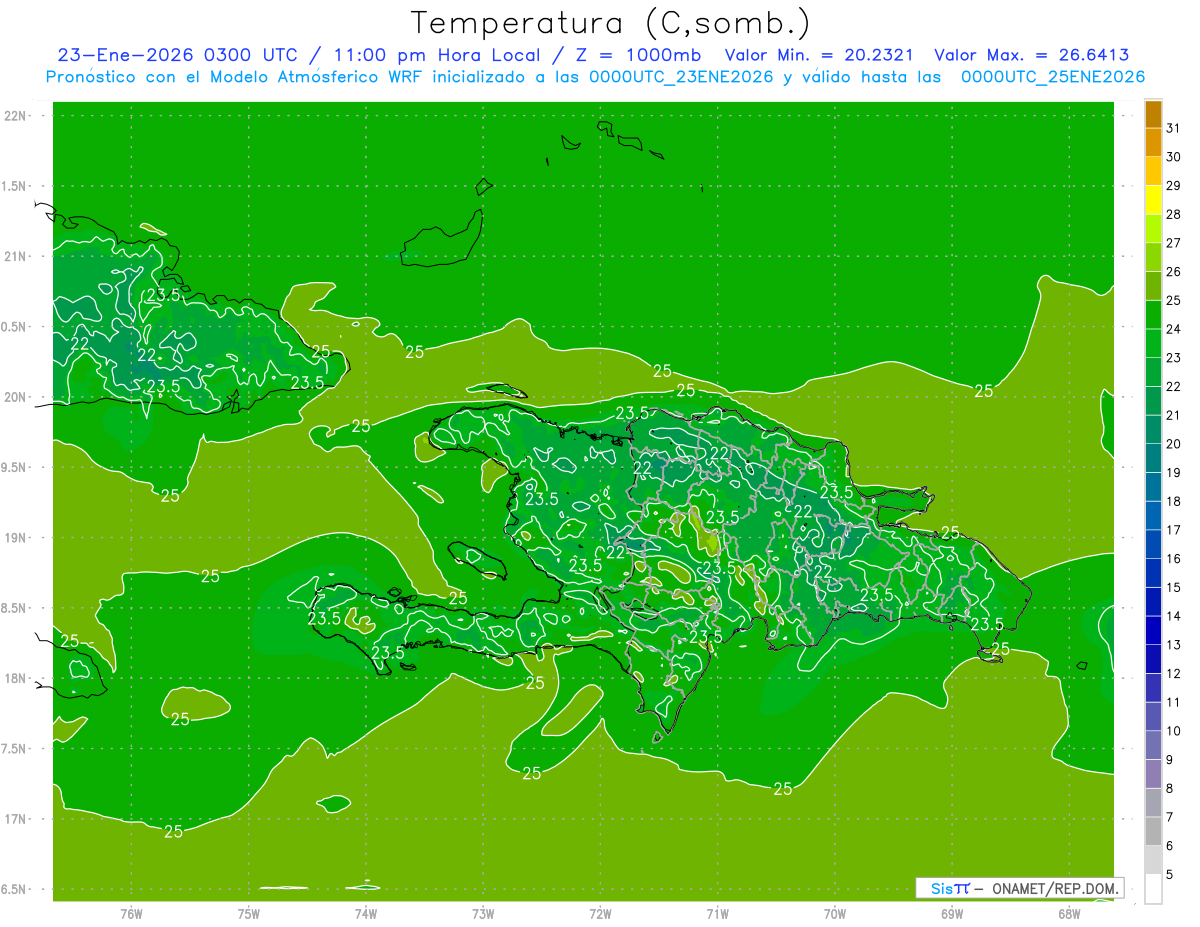Image resolution: width=1200 pixels, height=927 pixels.
Task: Pick the yellow swatch between 28 and 29
Action: [1153, 200]
